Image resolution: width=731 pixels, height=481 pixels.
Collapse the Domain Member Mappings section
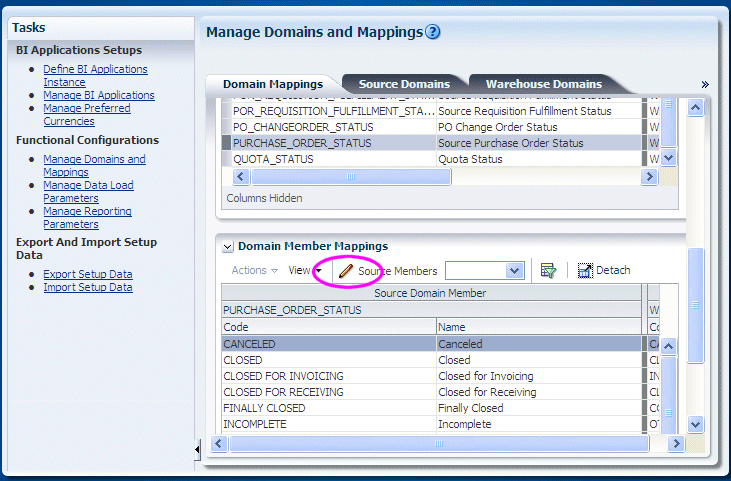(228, 247)
